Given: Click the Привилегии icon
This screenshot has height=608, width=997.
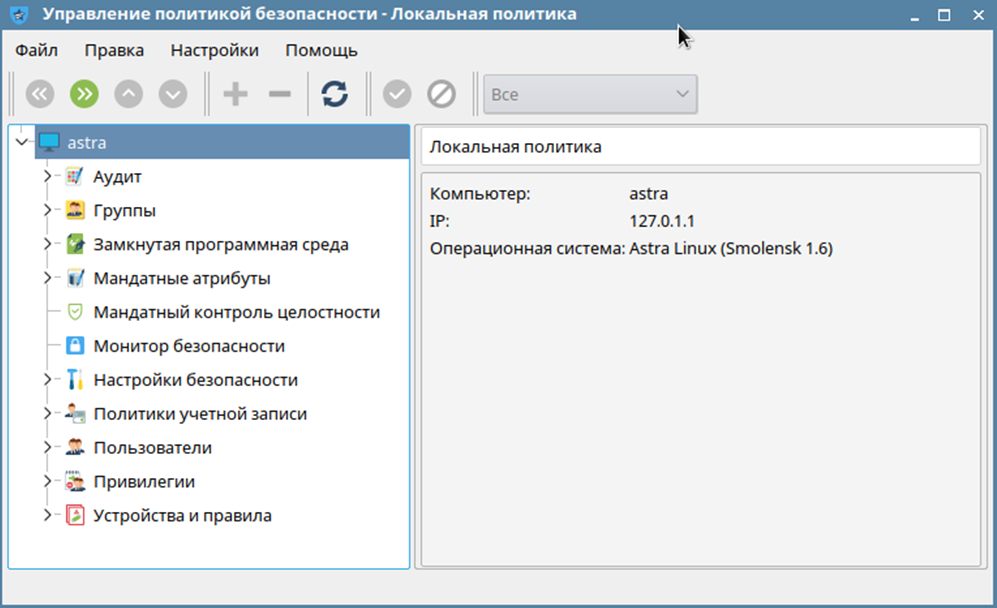Looking at the screenshot, I should [x=74, y=481].
